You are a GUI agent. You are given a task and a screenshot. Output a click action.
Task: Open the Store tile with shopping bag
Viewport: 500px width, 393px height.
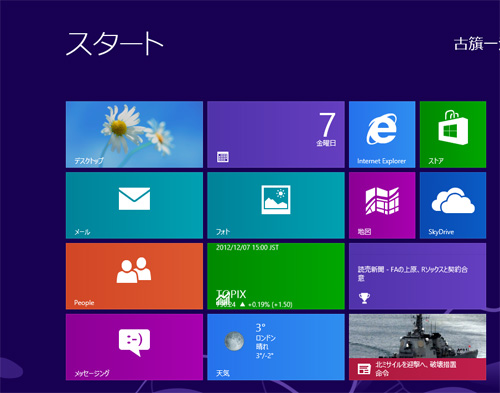coord(453,134)
